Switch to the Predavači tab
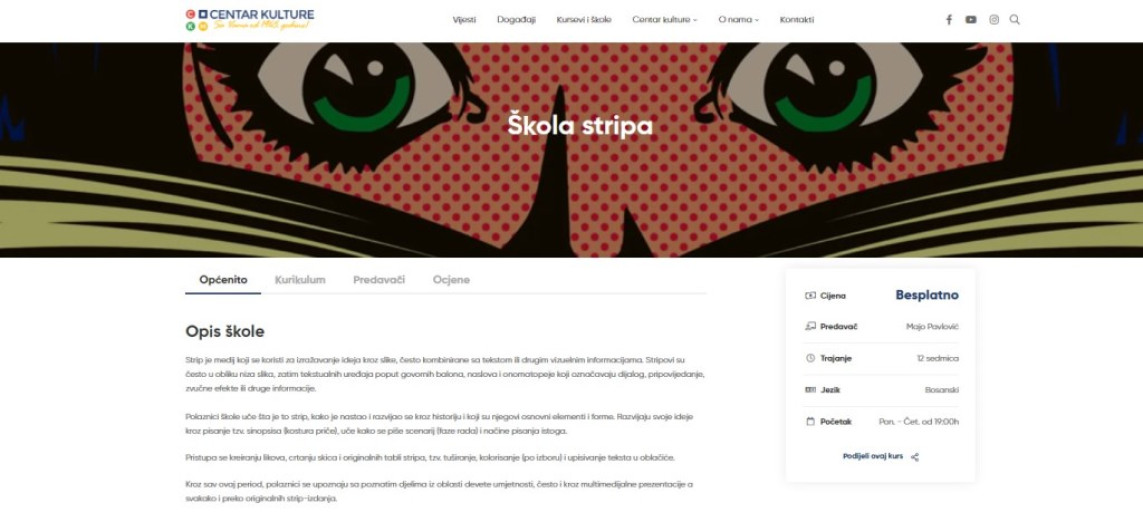Viewport: 1143px width, 522px height. (x=379, y=280)
